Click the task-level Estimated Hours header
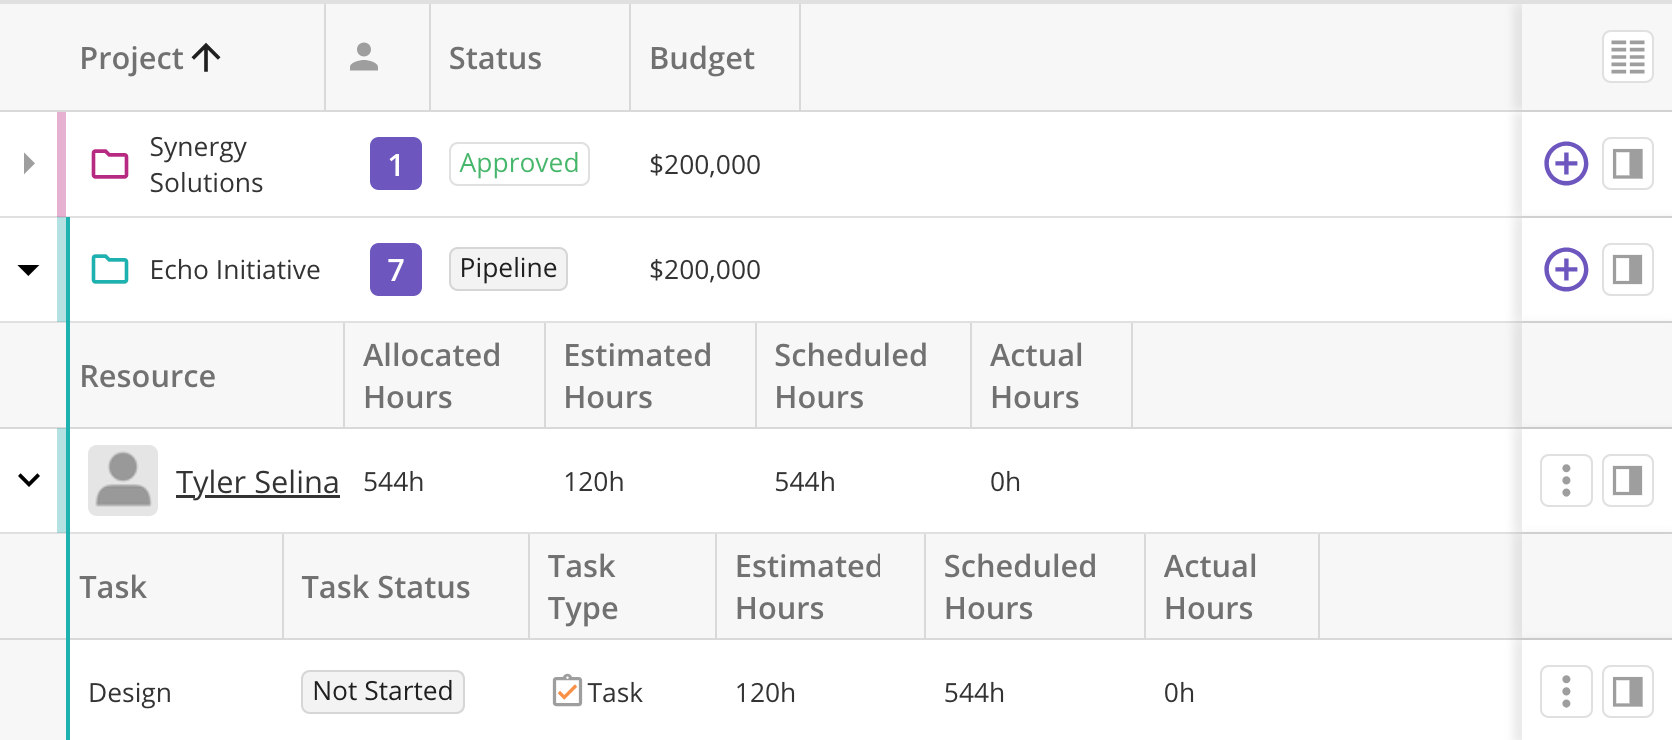 click(x=808, y=587)
